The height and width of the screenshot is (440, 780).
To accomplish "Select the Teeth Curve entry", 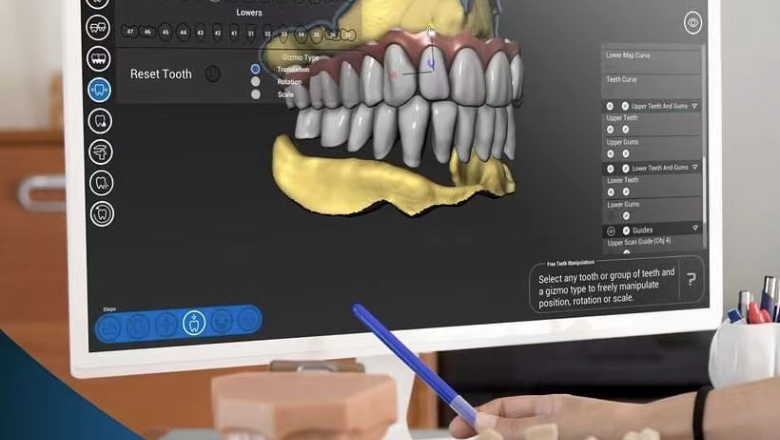I will [x=621, y=79].
